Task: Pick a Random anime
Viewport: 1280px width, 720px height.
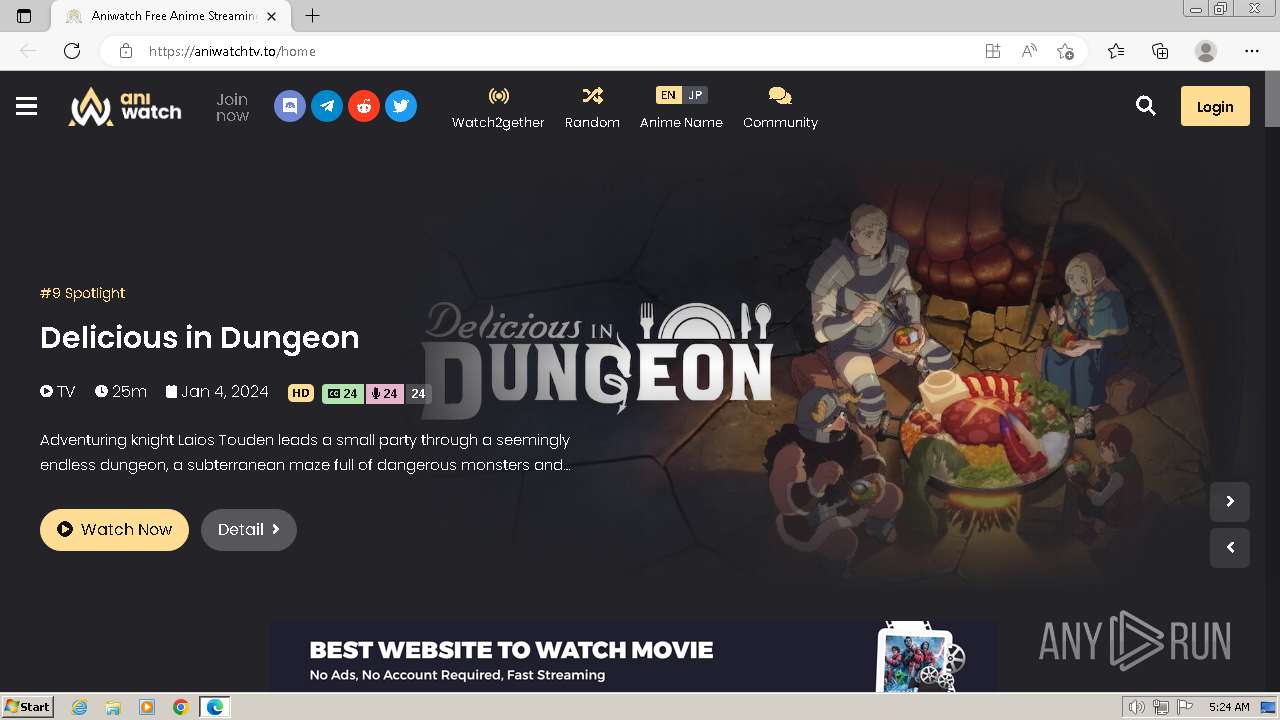Action: [x=592, y=108]
